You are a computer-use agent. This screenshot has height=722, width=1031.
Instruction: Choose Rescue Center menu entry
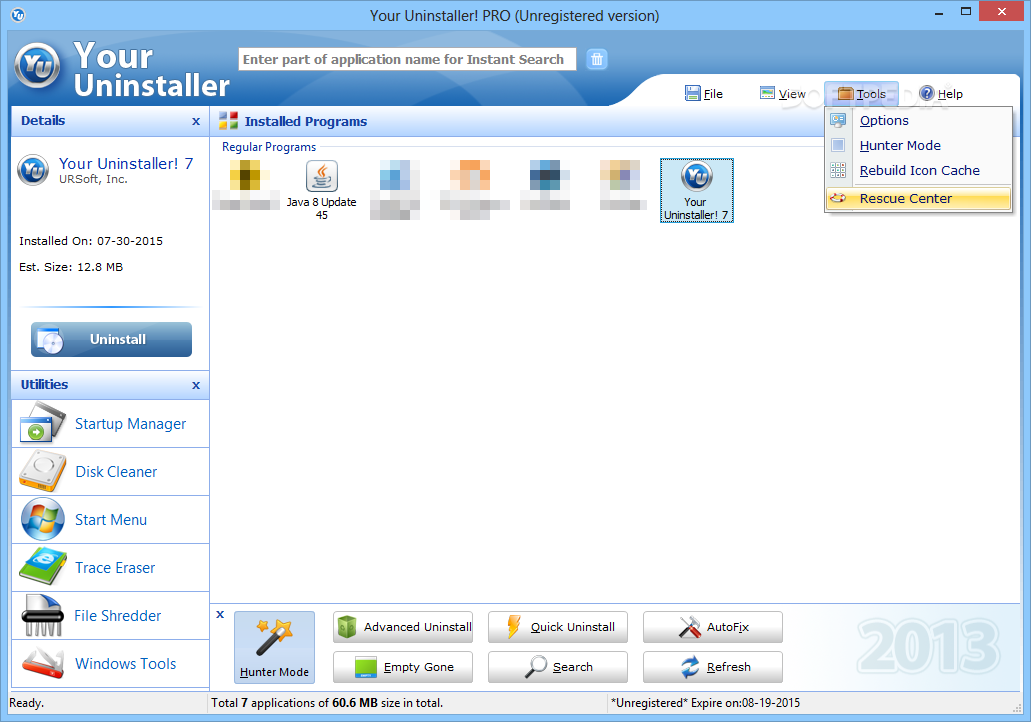pos(919,198)
